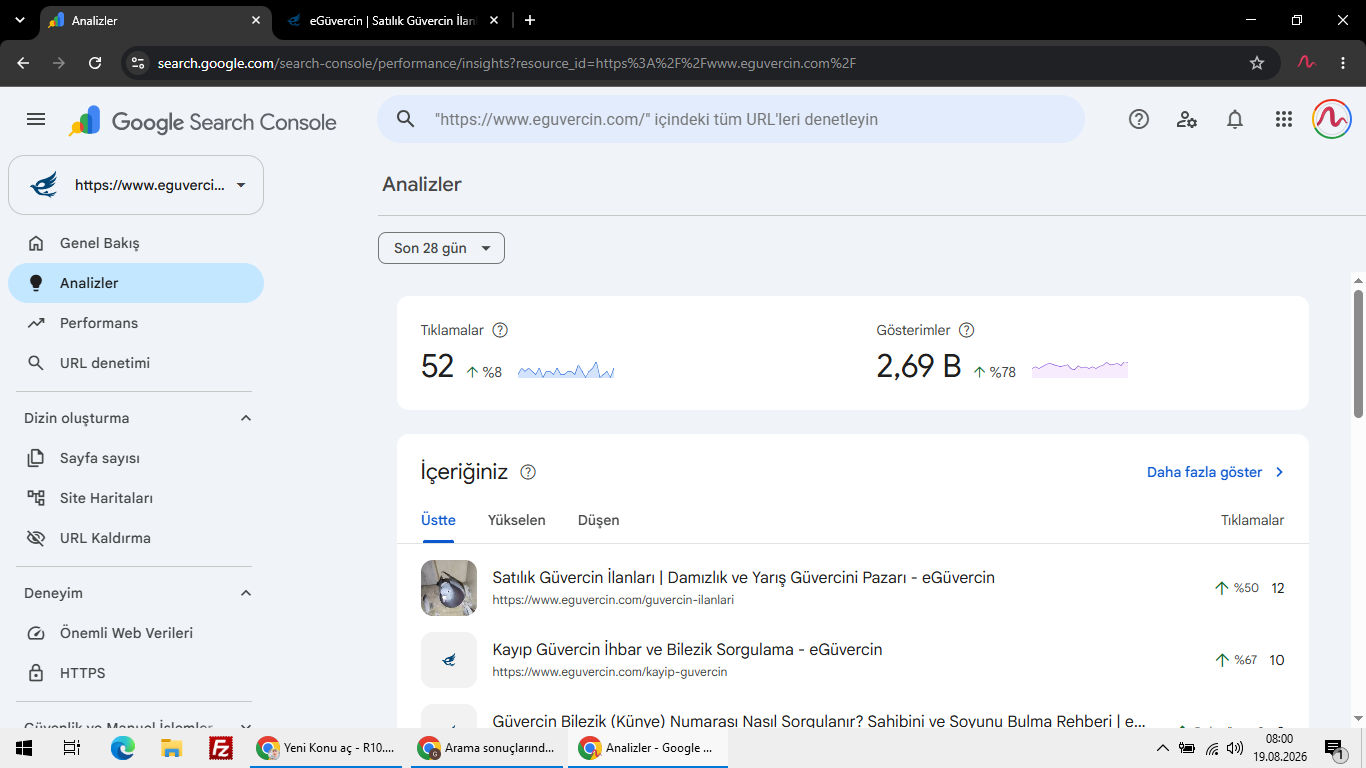Switch to the eGüvercin browser tab

391,20
